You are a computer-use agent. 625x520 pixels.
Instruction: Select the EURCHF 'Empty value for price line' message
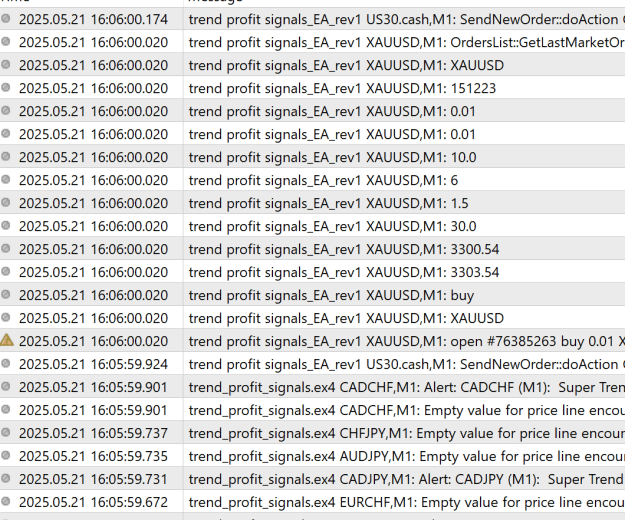[x=407, y=502]
